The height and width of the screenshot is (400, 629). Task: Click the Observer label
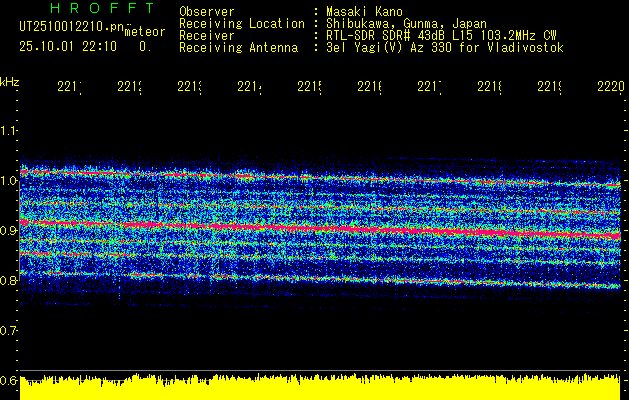coord(207,11)
